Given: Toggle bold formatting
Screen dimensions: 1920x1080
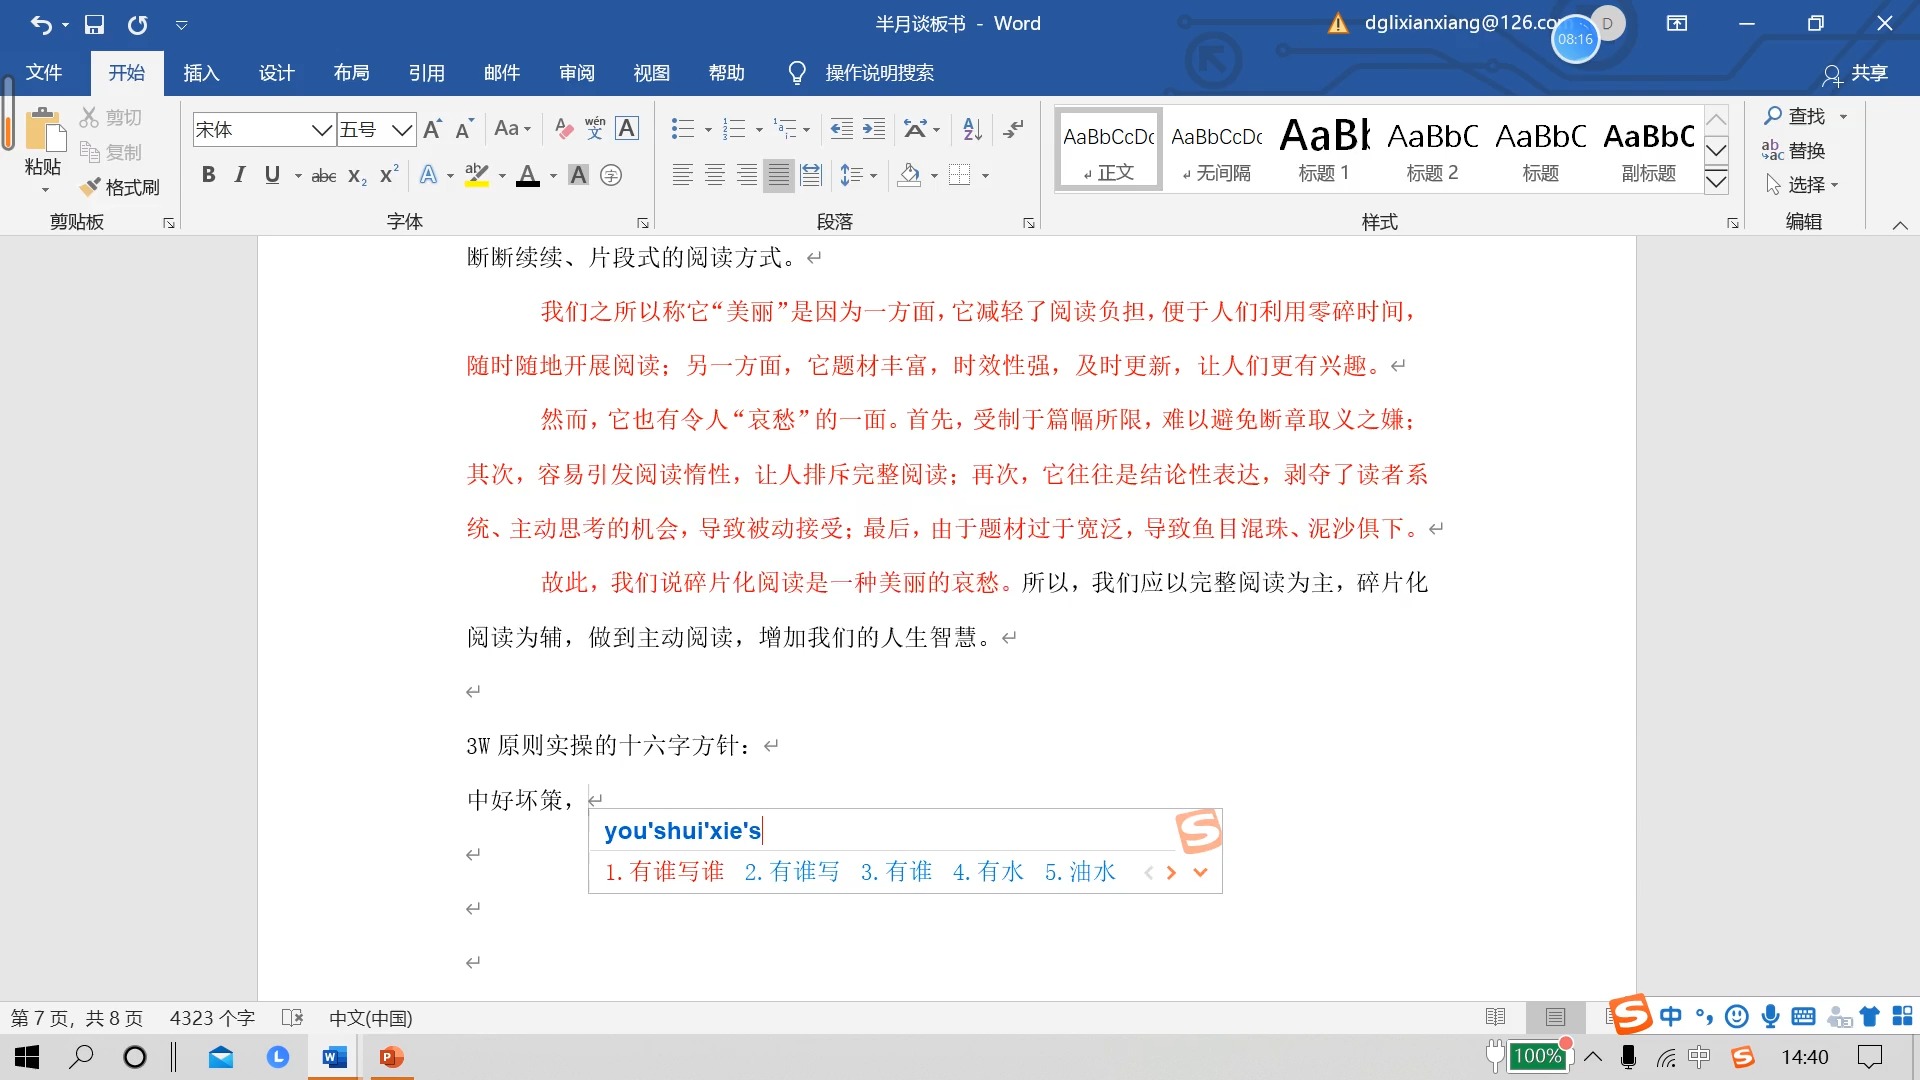Looking at the screenshot, I should tap(208, 175).
